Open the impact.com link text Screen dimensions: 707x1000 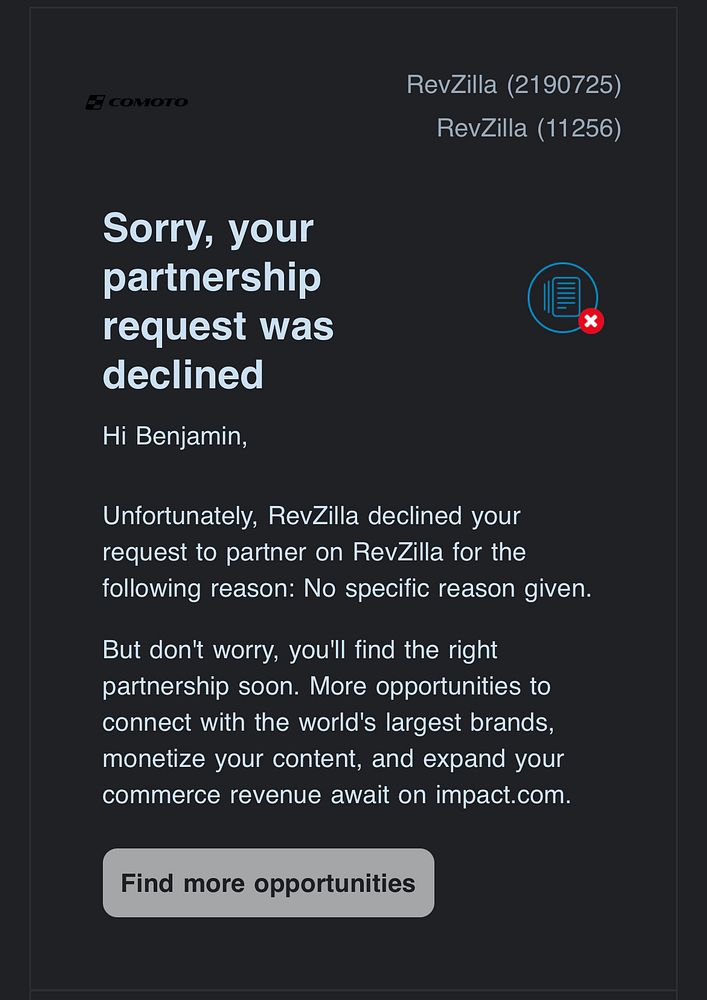(x=502, y=795)
